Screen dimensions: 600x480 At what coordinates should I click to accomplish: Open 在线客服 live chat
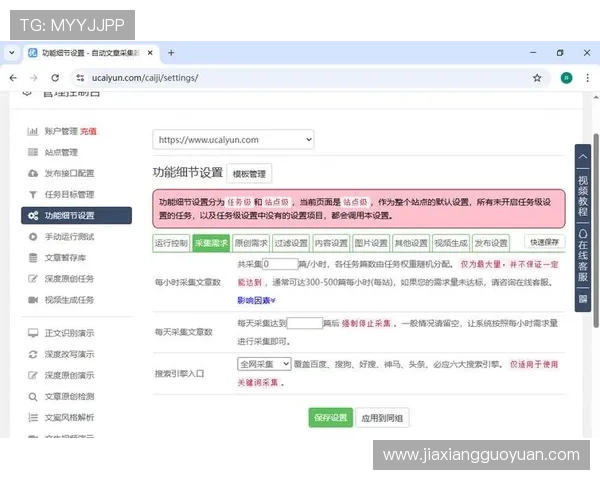pyautogui.click(x=582, y=256)
